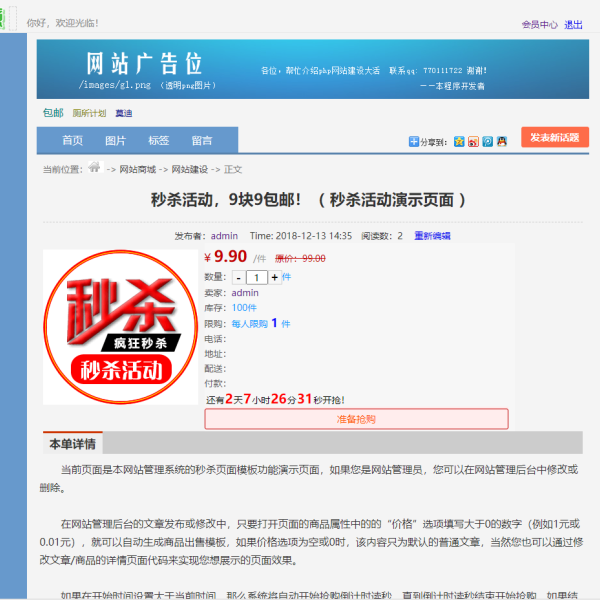Share to Sina Weibo icon
Image resolution: width=600 pixels, height=600 pixels.
coord(473,142)
